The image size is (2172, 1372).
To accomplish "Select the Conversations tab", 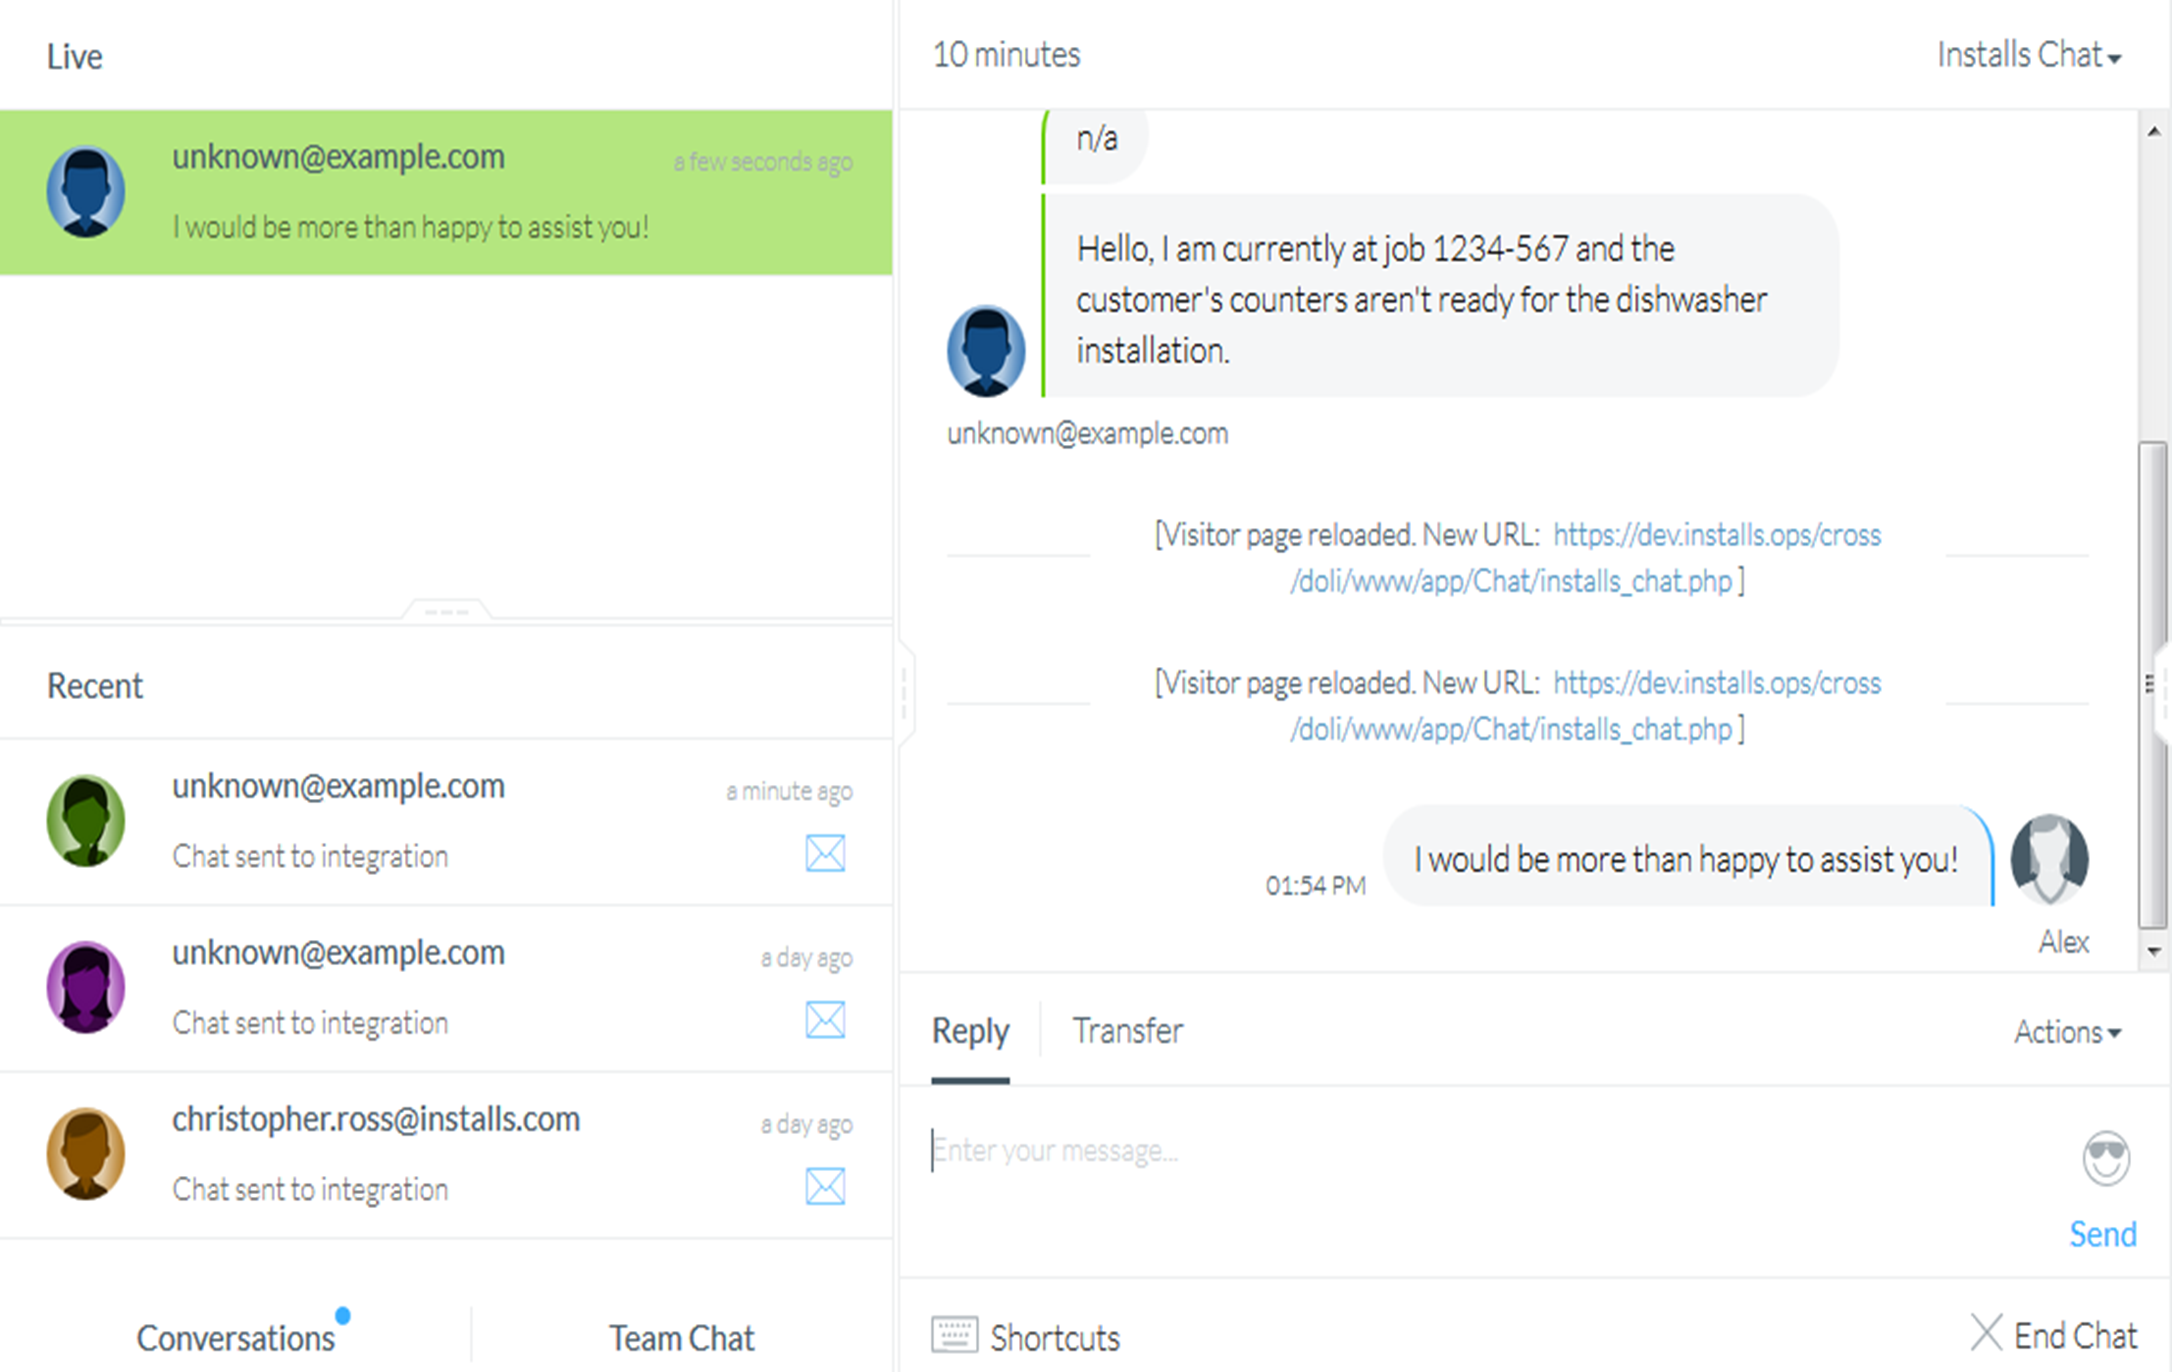I will click(236, 1338).
